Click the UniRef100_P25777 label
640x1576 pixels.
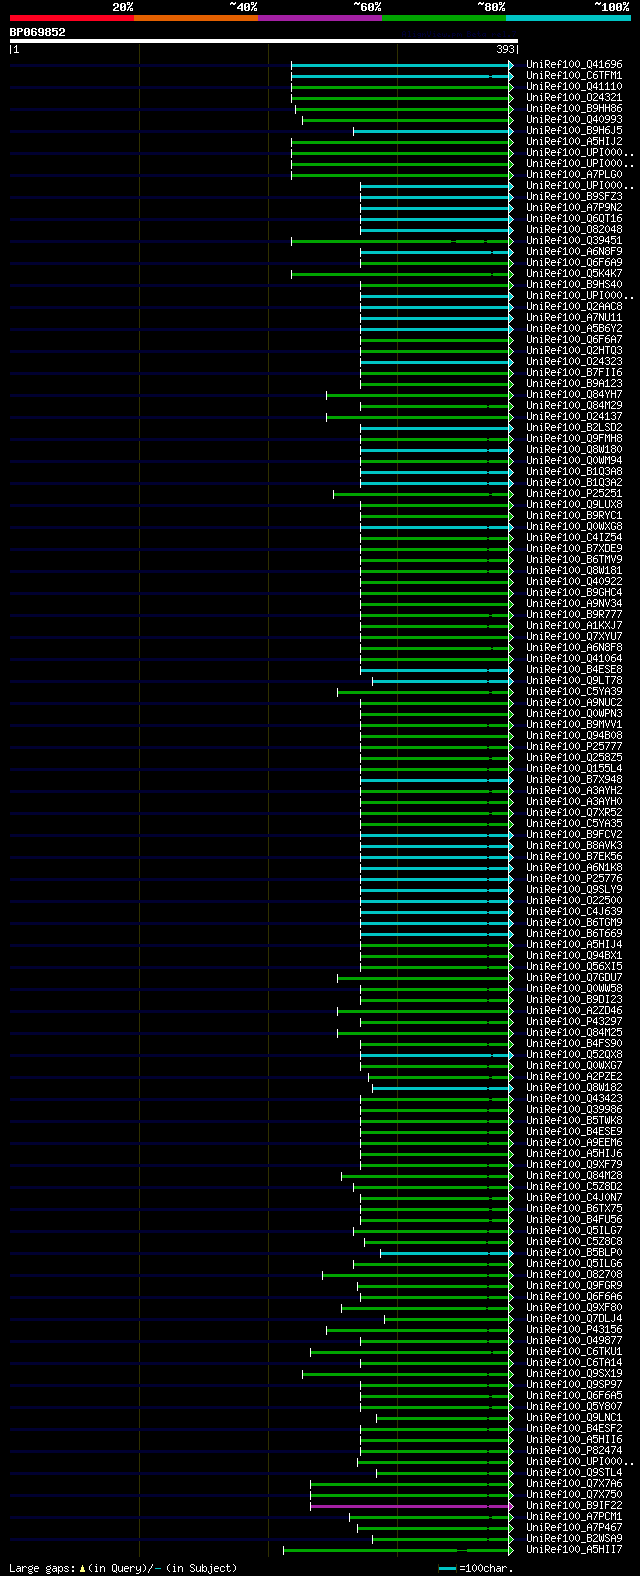574,747
